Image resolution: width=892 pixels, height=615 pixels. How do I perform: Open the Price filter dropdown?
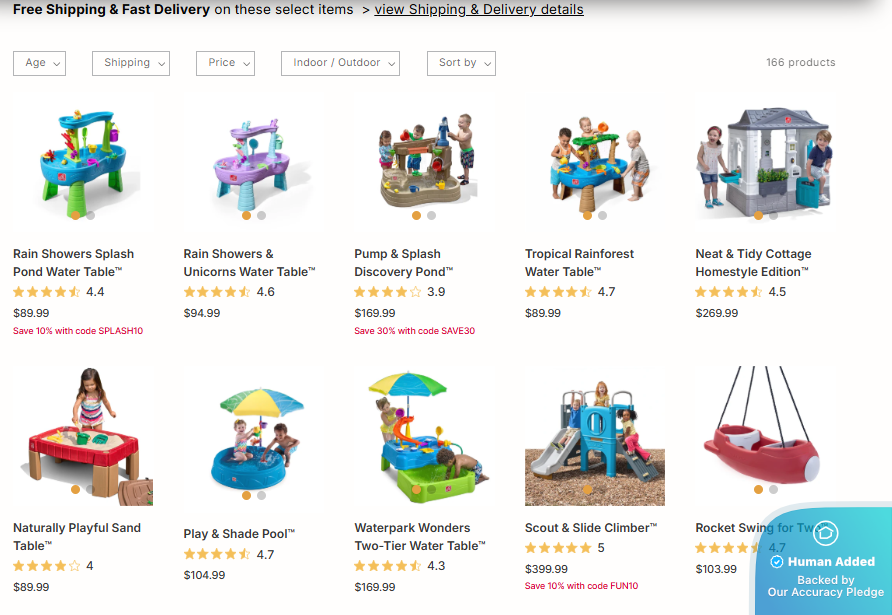click(x=225, y=63)
